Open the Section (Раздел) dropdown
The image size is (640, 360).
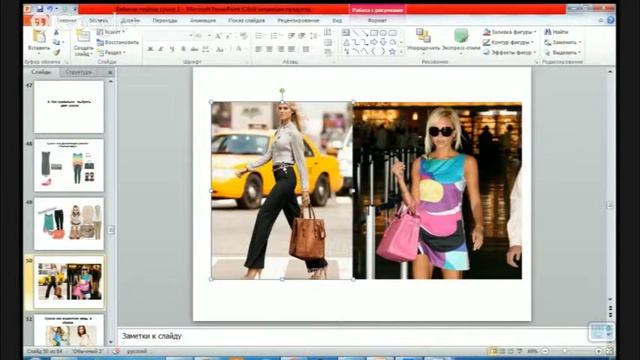(111, 53)
